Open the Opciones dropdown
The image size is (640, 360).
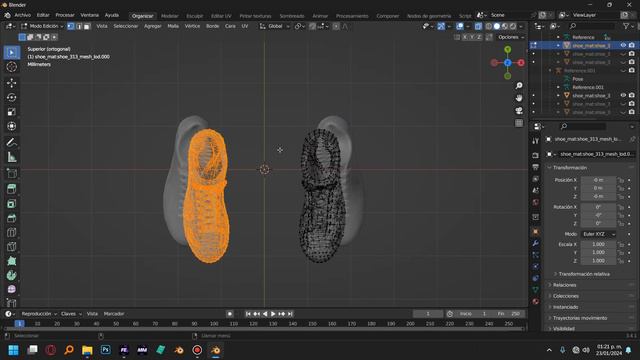click(x=511, y=37)
